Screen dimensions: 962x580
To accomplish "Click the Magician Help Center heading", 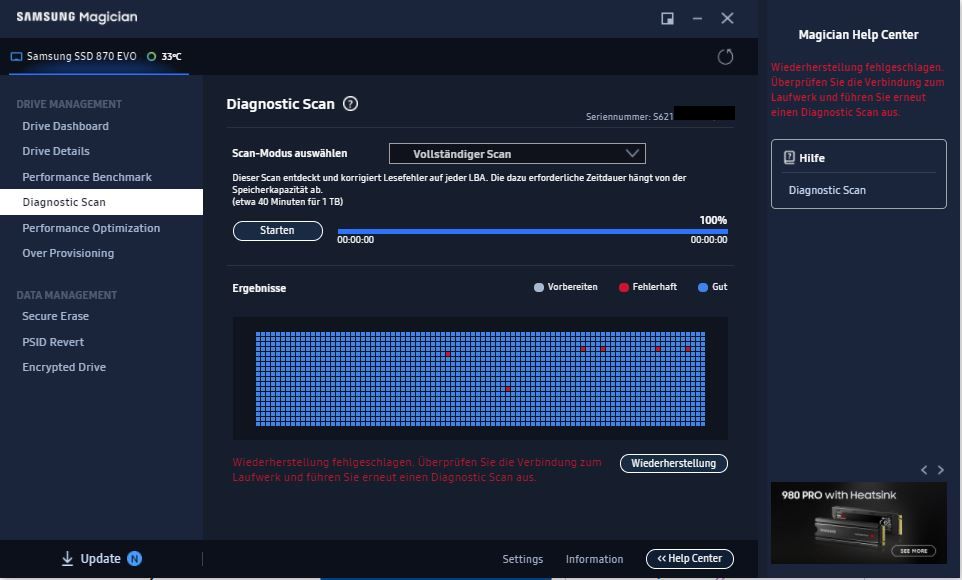I will point(858,35).
